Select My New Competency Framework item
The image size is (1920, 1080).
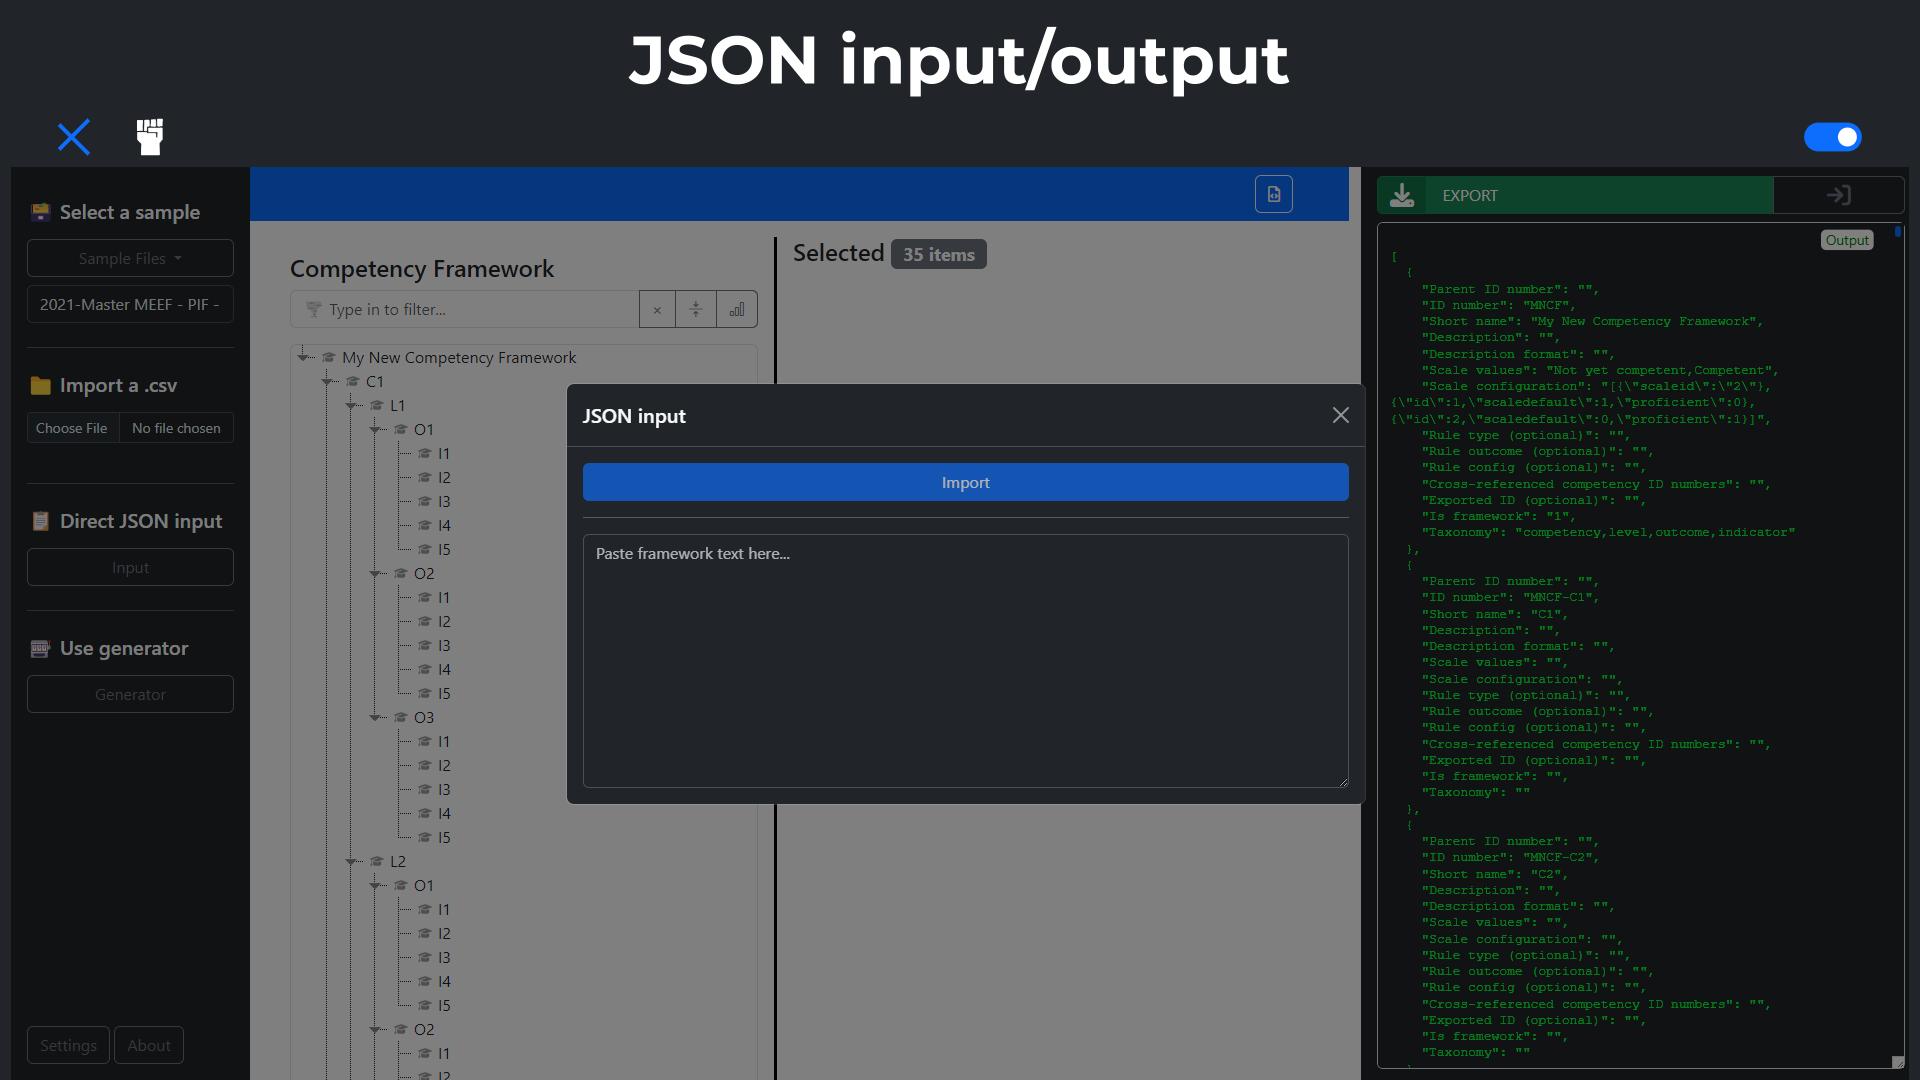[x=459, y=357]
